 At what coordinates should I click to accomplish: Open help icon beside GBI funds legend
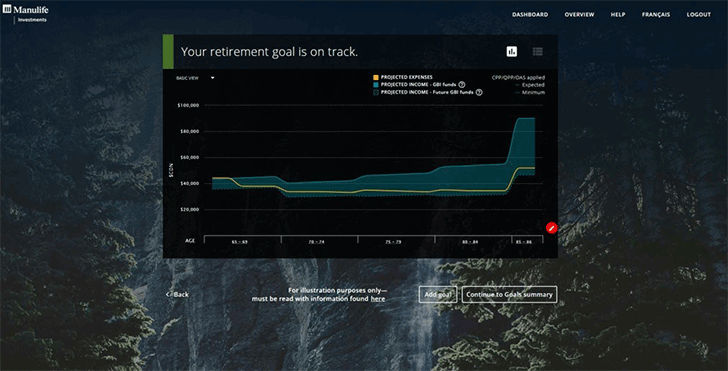[x=462, y=85]
